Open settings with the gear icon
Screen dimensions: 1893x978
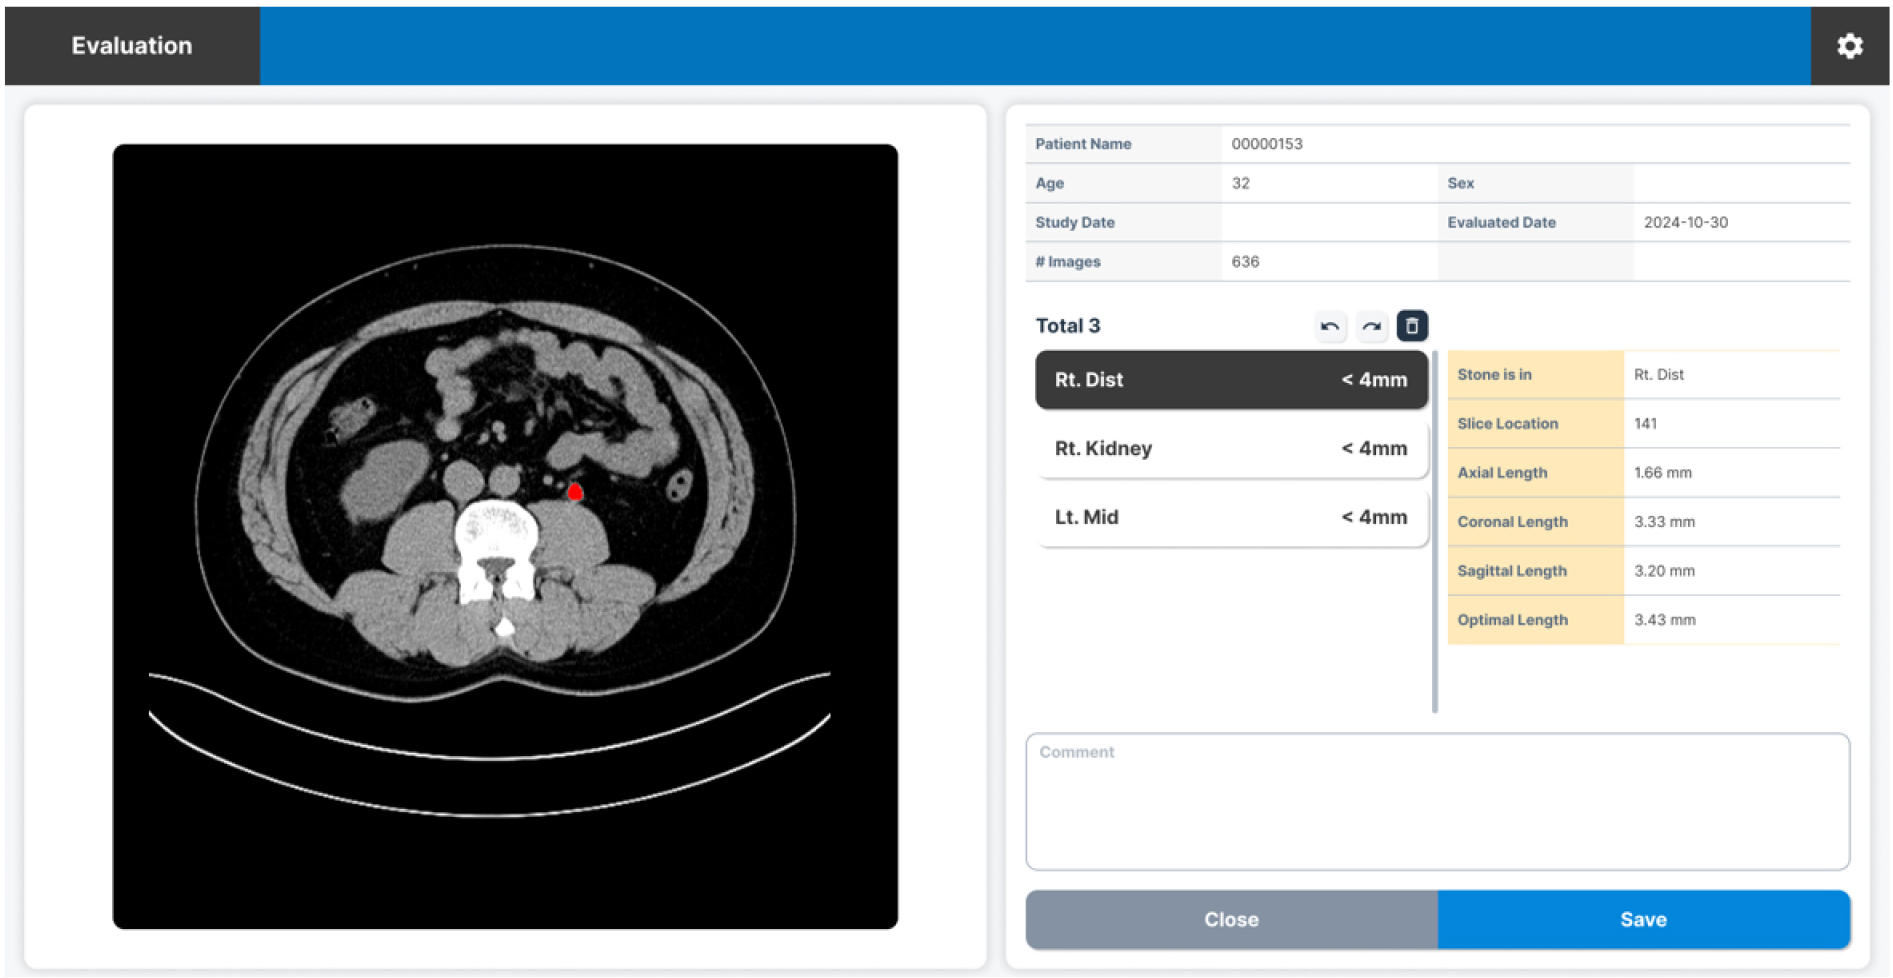(x=1849, y=46)
